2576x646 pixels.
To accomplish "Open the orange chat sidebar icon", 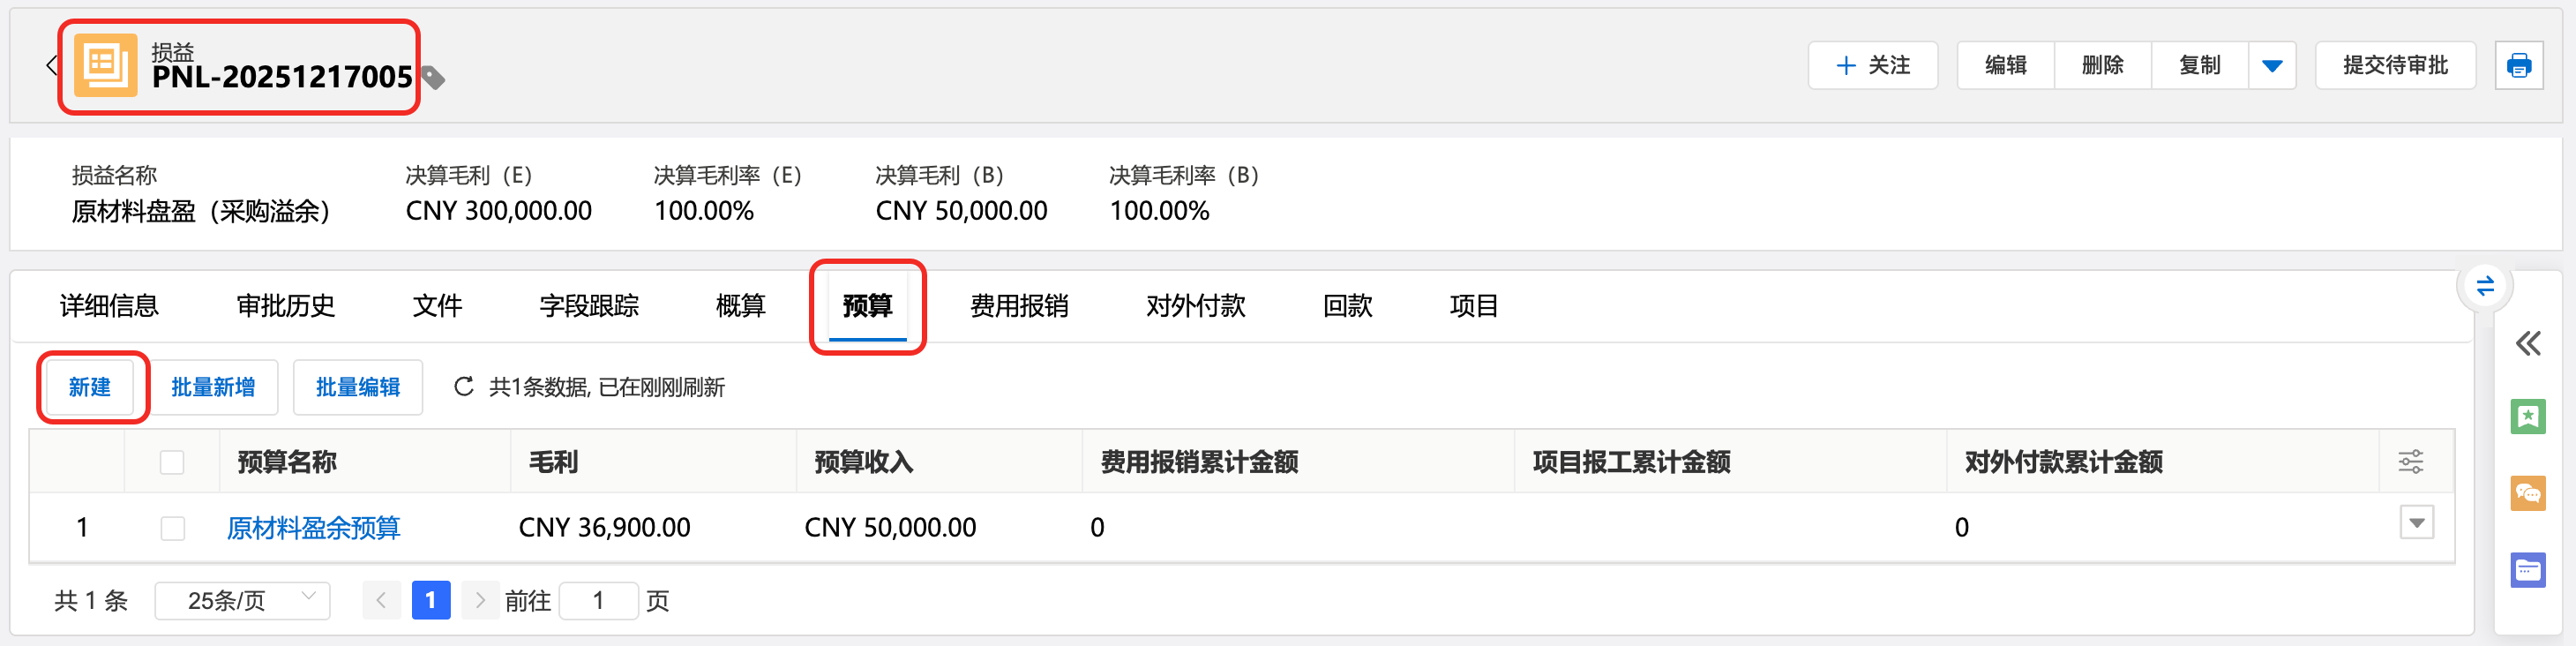I will [2527, 493].
